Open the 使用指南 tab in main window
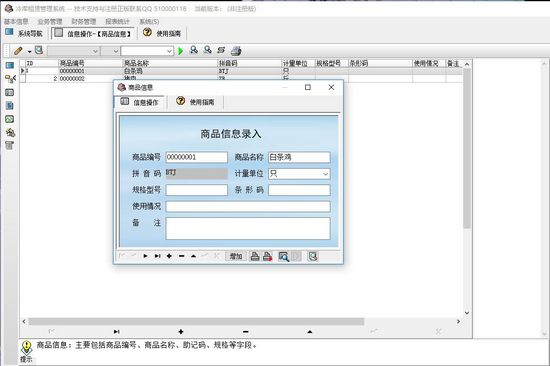The height and width of the screenshot is (366, 550). coord(162,33)
